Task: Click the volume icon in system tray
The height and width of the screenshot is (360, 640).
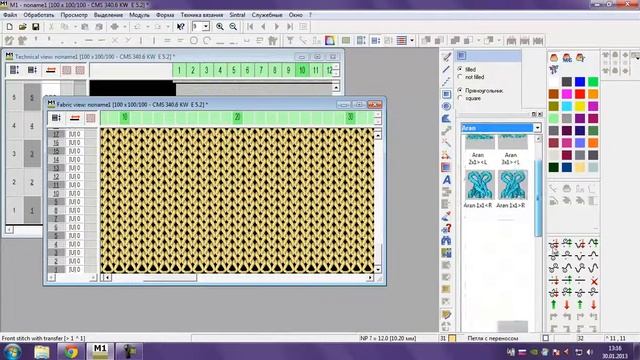Action: pos(589,352)
